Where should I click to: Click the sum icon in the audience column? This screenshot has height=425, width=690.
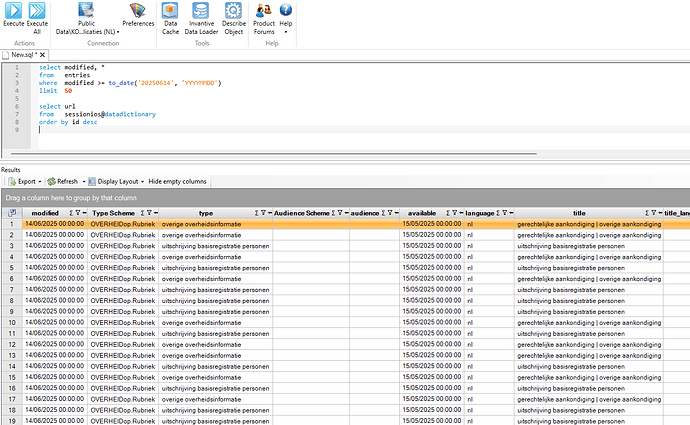coord(383,213)
